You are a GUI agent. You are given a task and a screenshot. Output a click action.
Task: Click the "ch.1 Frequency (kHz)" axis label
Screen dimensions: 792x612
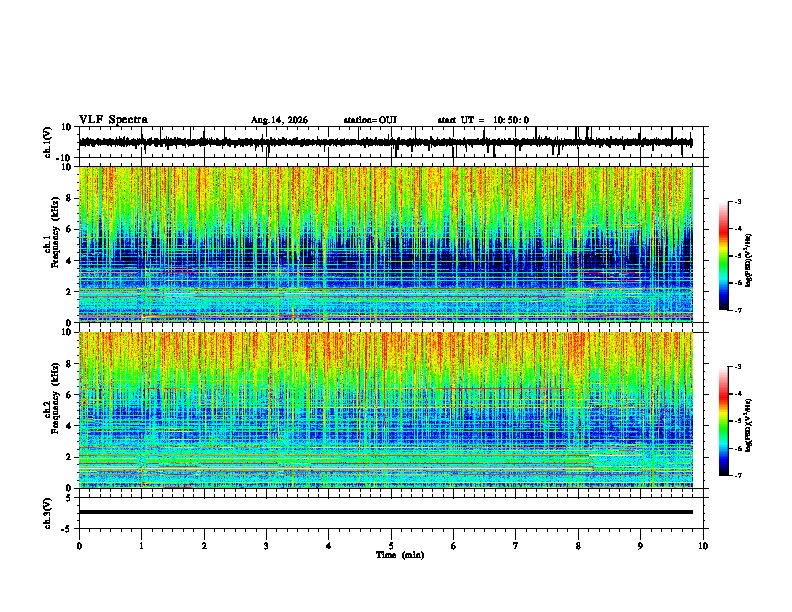(x=52, y=233)
